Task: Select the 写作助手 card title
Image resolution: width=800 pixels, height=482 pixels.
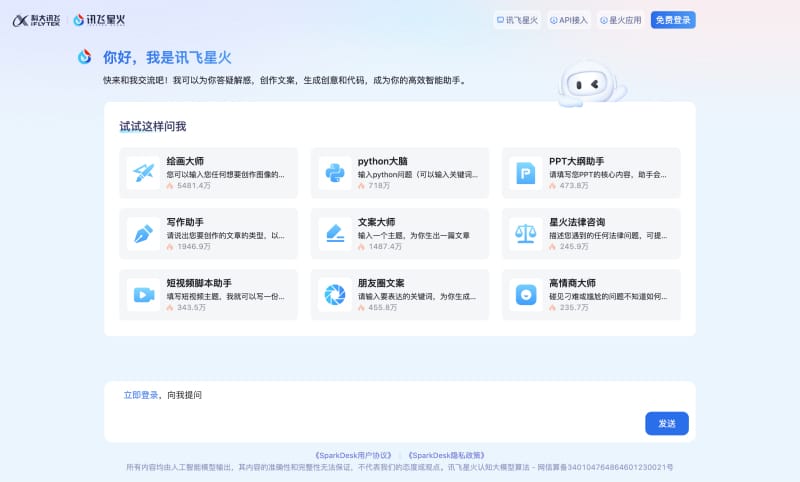Action: tap(185, 222)
